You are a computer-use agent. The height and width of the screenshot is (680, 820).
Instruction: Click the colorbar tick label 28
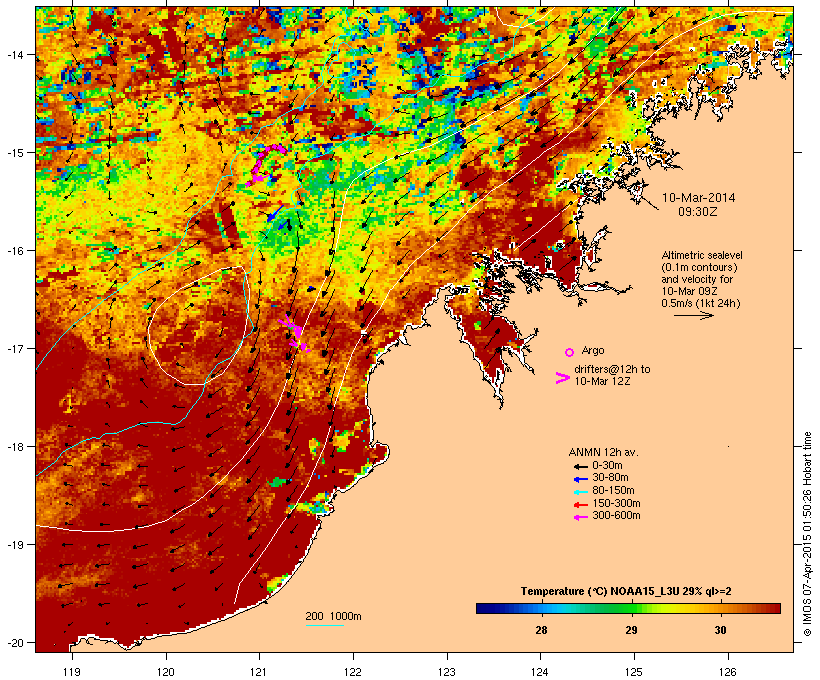(541, 630)
